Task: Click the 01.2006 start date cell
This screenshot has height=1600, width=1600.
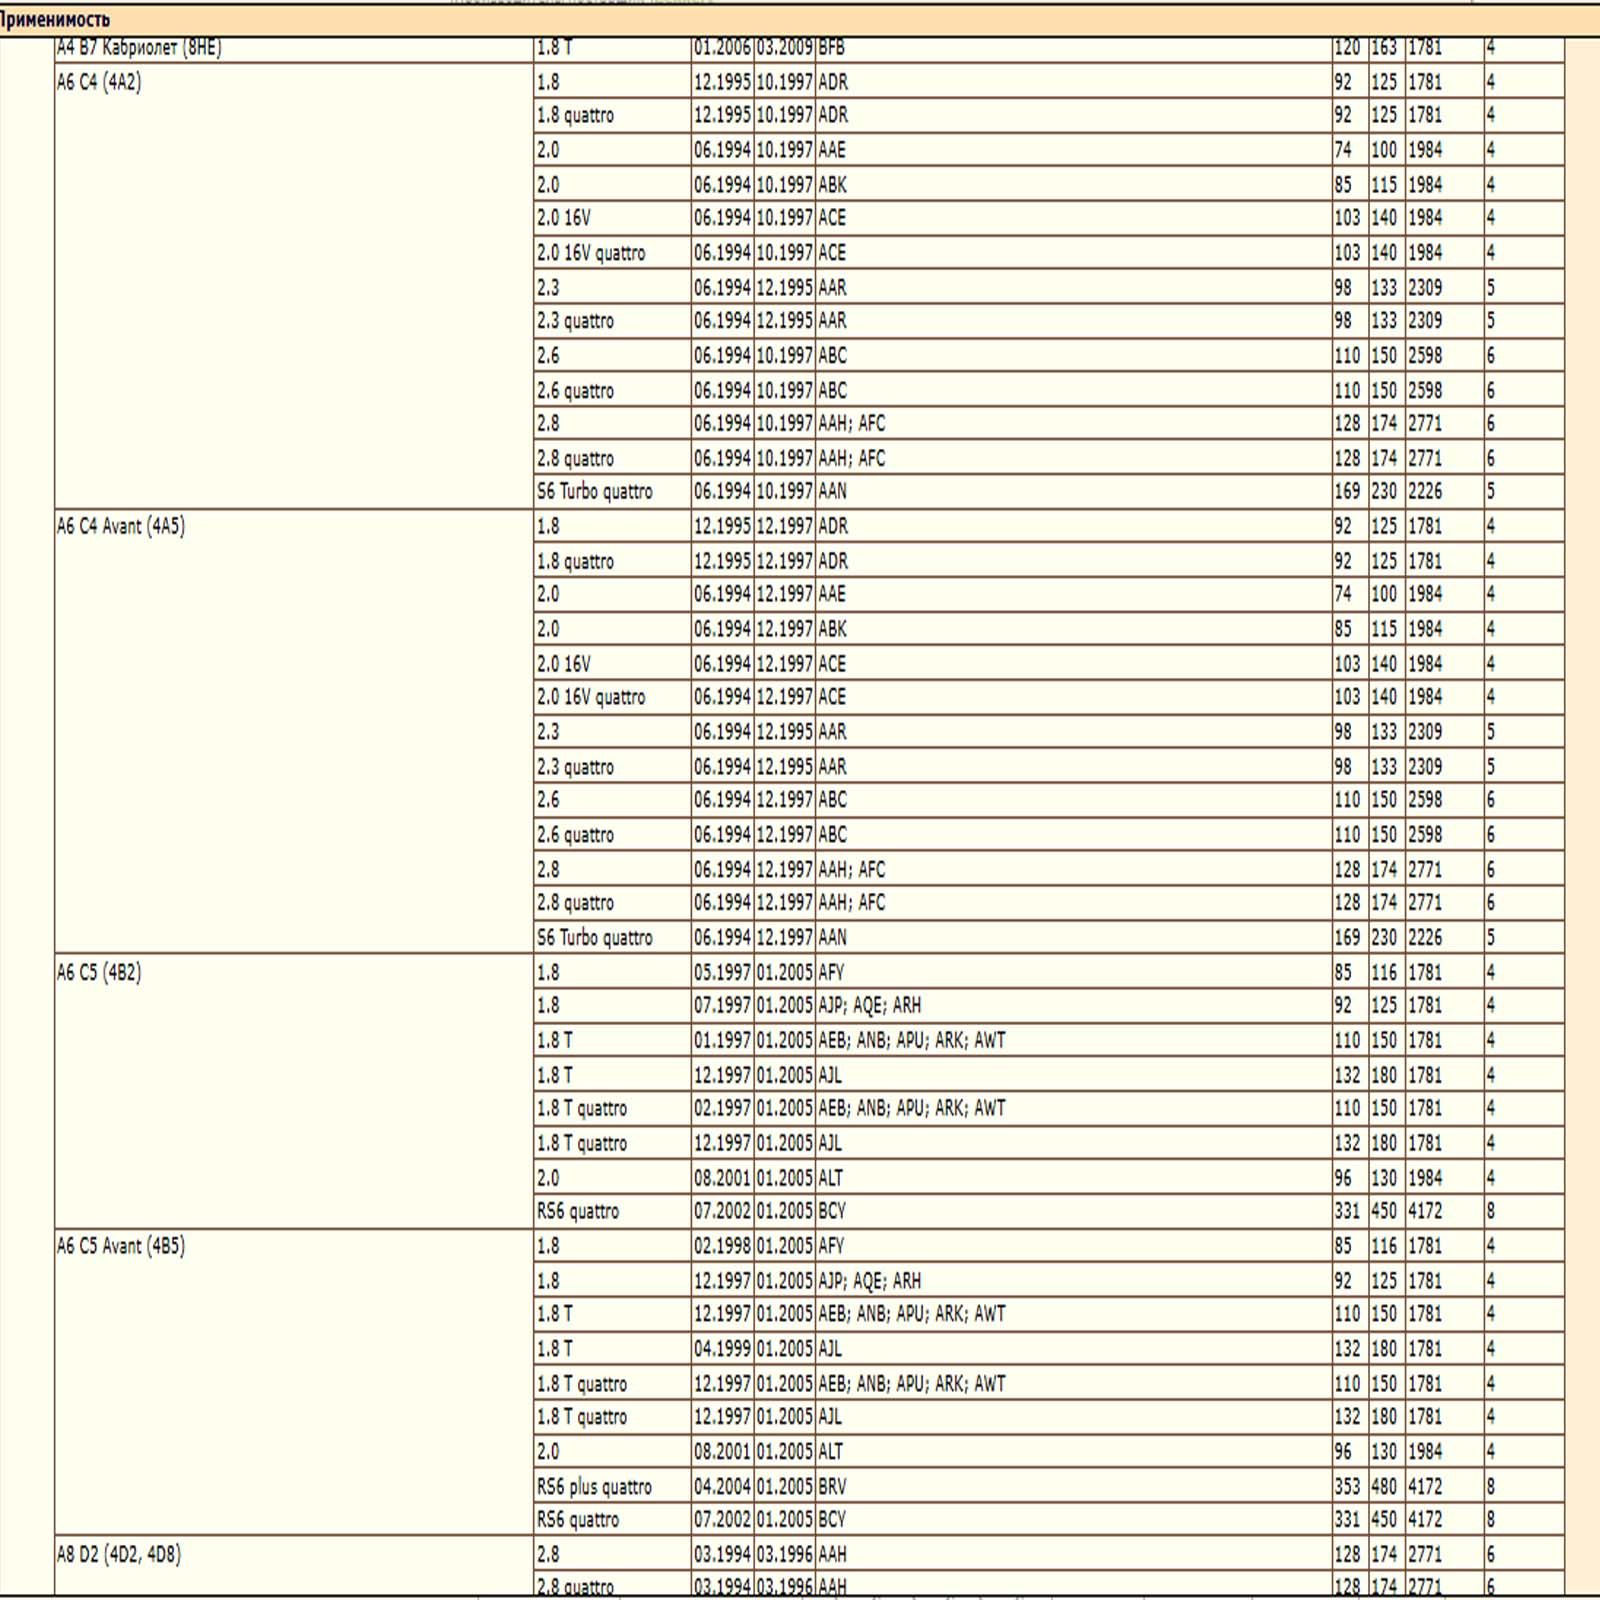Action: (722, 48)
